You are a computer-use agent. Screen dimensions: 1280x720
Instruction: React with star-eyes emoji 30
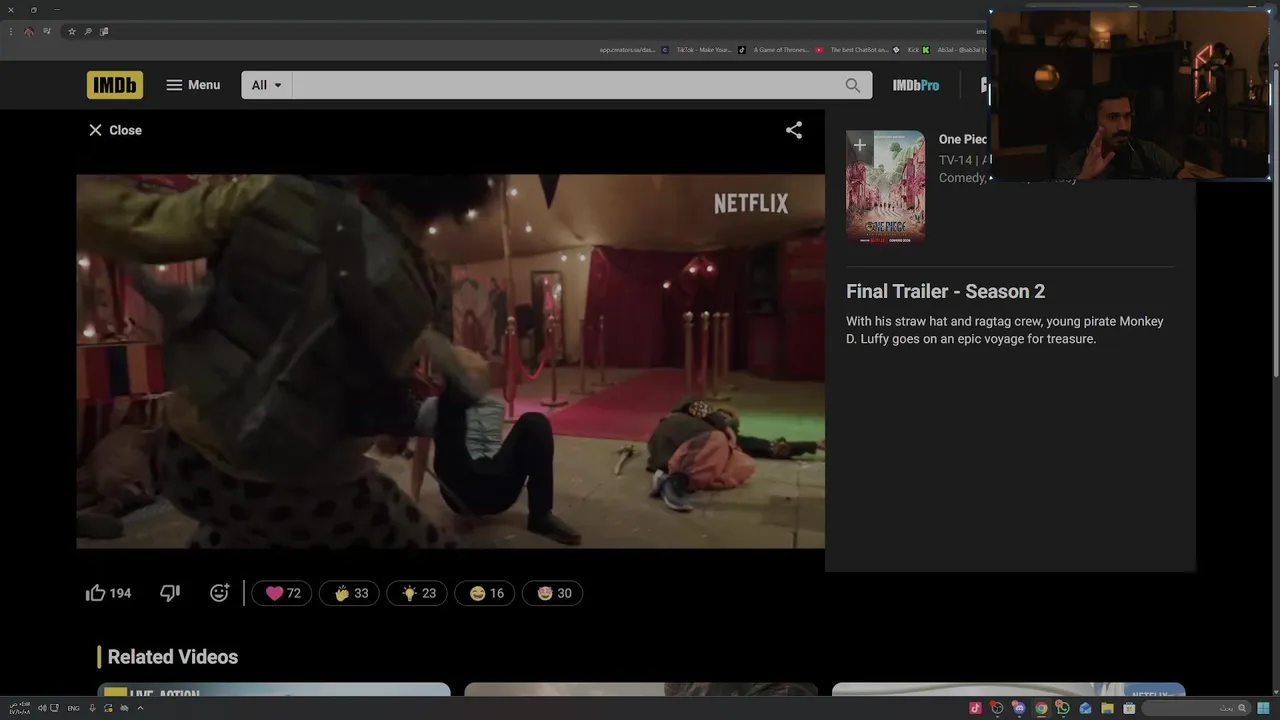553,593
